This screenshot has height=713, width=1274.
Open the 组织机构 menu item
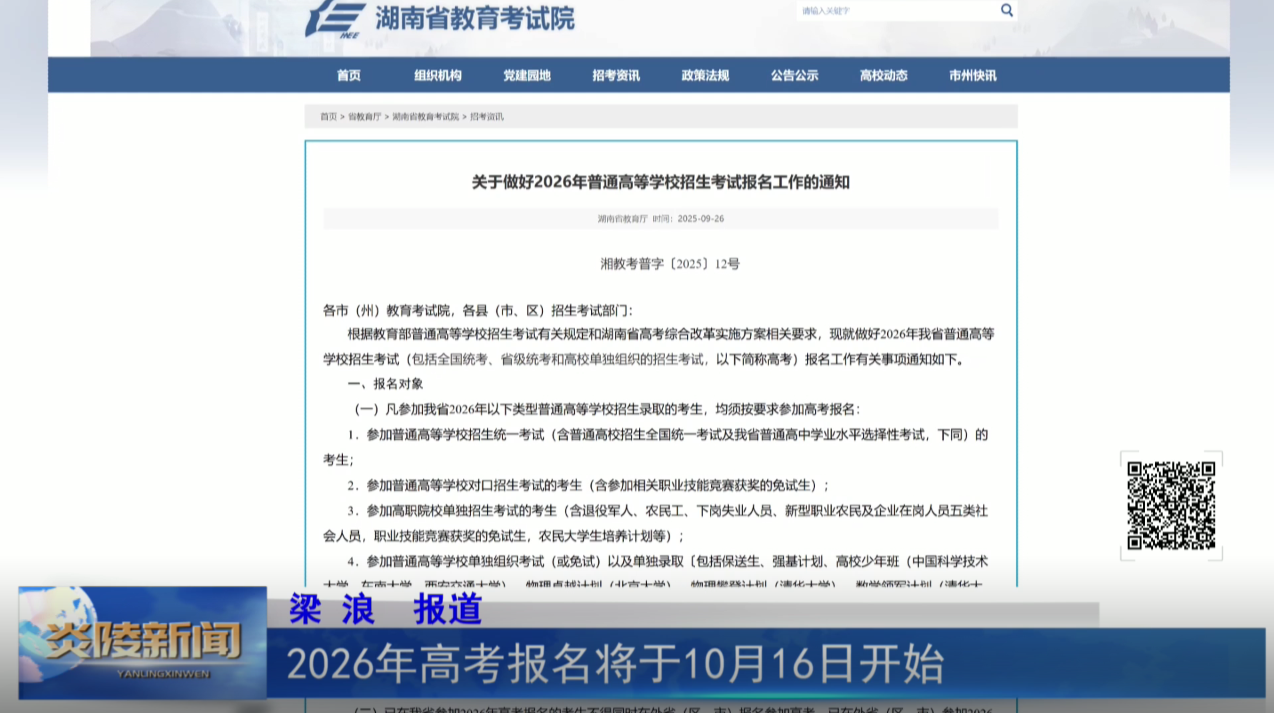(438, 75)
